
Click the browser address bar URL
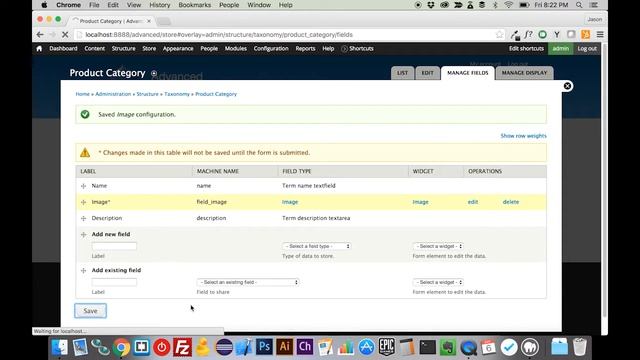click(219, 35)
